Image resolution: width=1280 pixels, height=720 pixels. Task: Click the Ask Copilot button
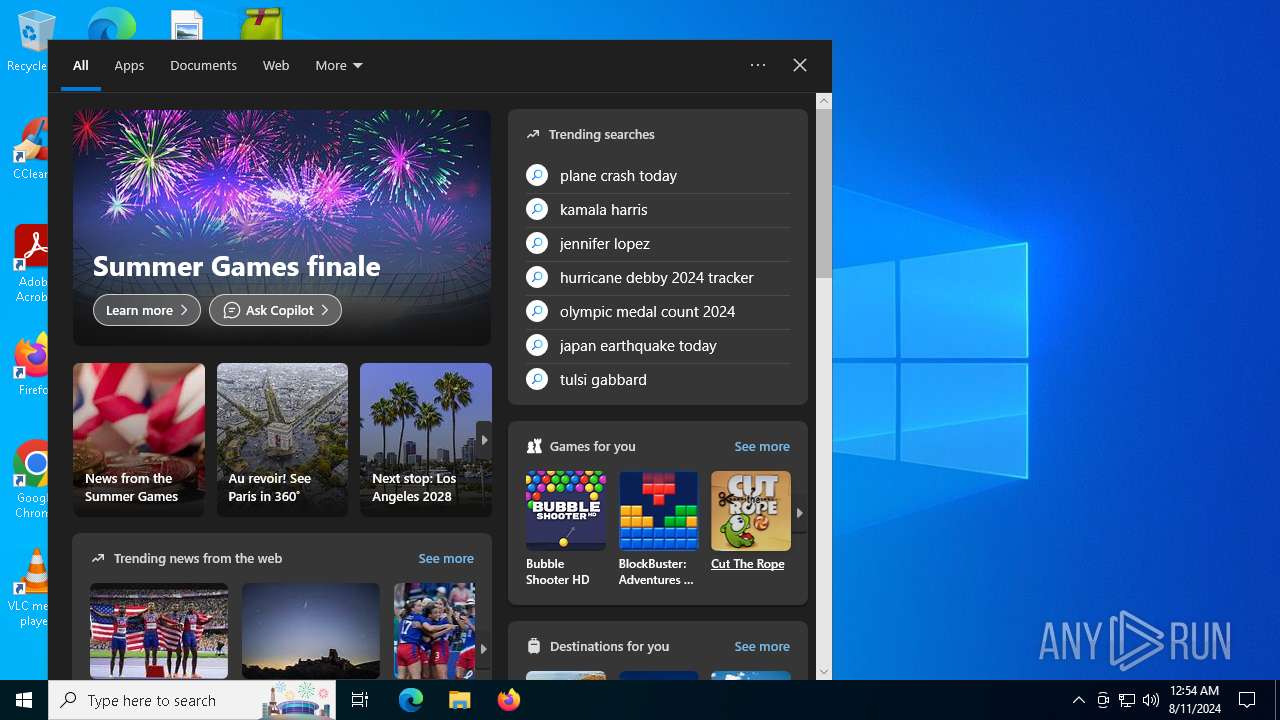275,310
